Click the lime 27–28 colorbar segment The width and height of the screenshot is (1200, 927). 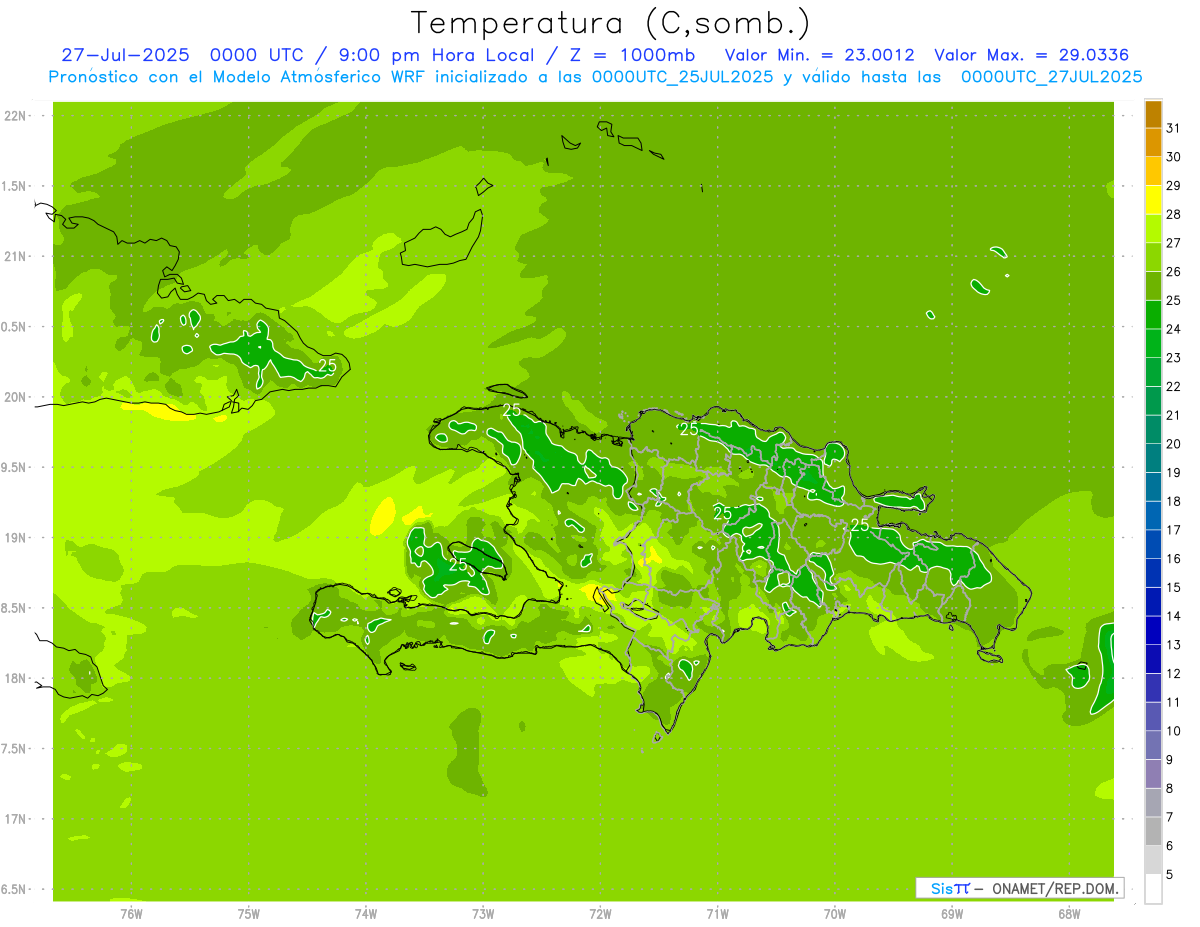[x=1153, y=229]
